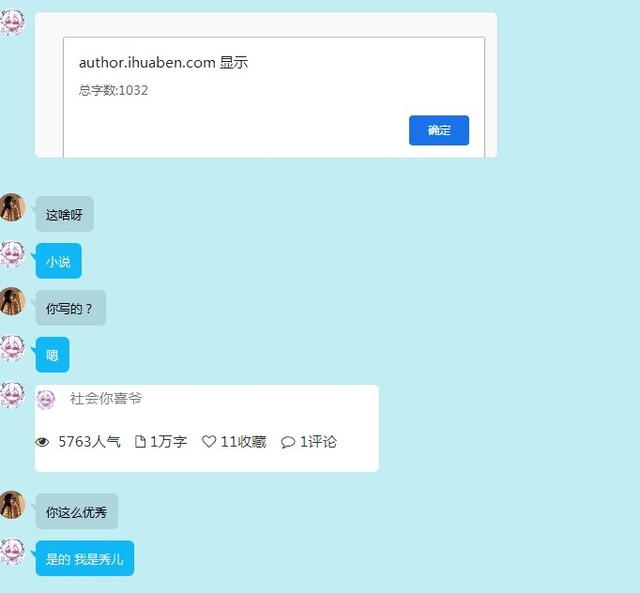The height and width of the screenshot is (593, 640).
Task: Click the 1万字 word count
Action: tap(169, 442)
